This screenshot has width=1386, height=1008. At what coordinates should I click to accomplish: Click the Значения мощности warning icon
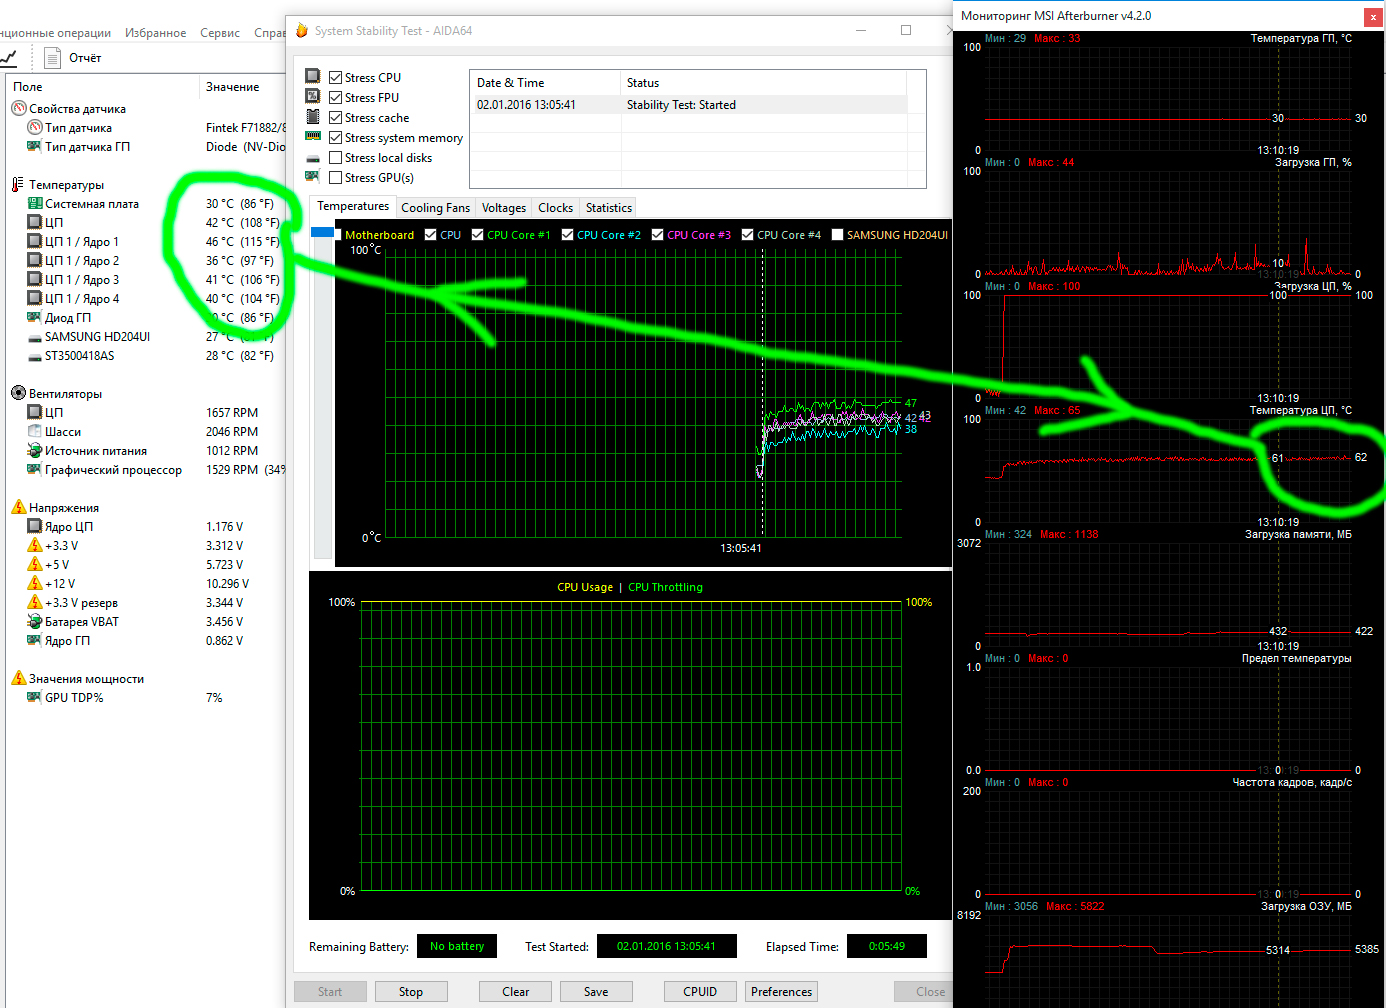pos(18,679)
